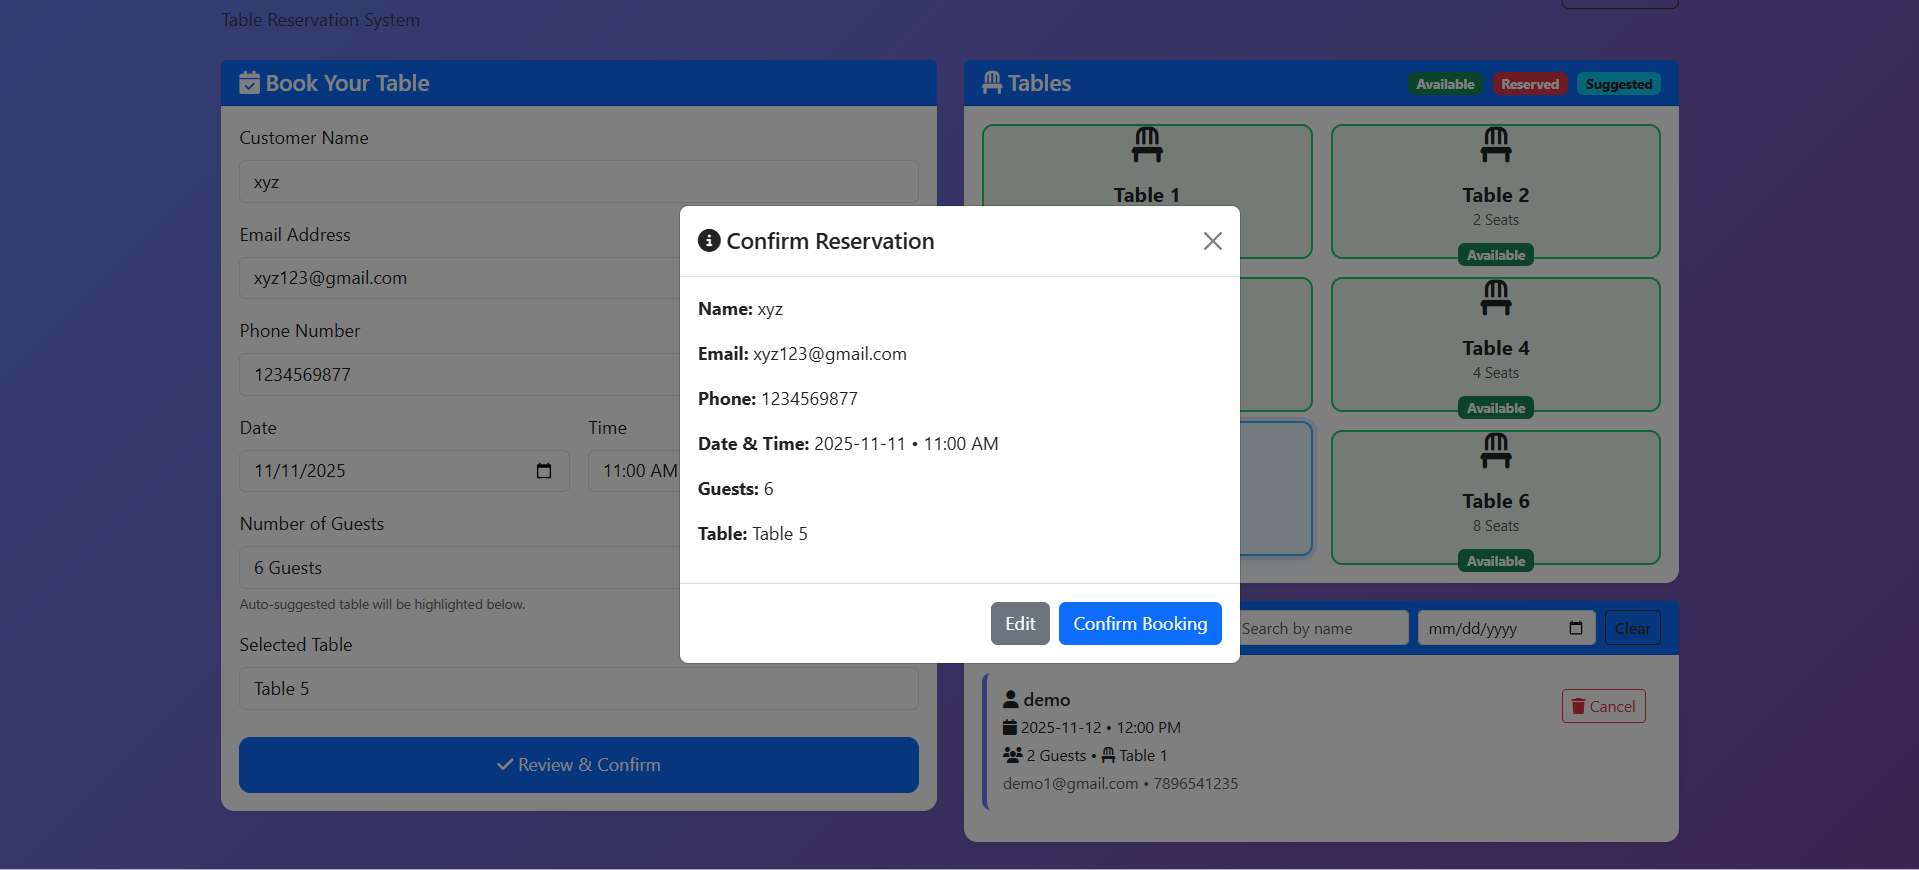Image resolution: width=1919 pixels, height=870 pixels.
Task: Click the chair icon on Table 6
Action: coord(1496,451)
